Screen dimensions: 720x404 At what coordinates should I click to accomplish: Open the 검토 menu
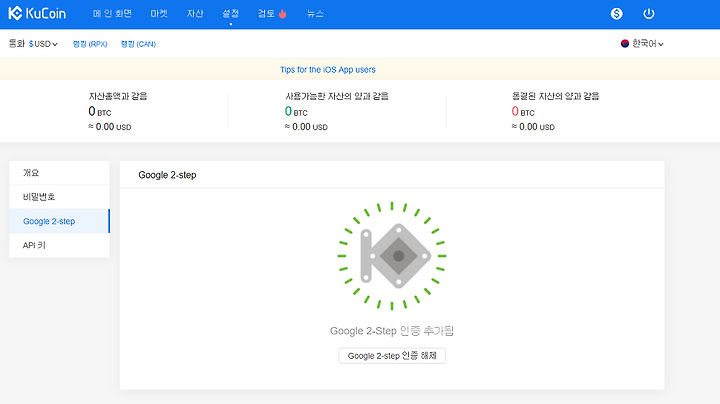pyautogui.click(x=266, y=14)
